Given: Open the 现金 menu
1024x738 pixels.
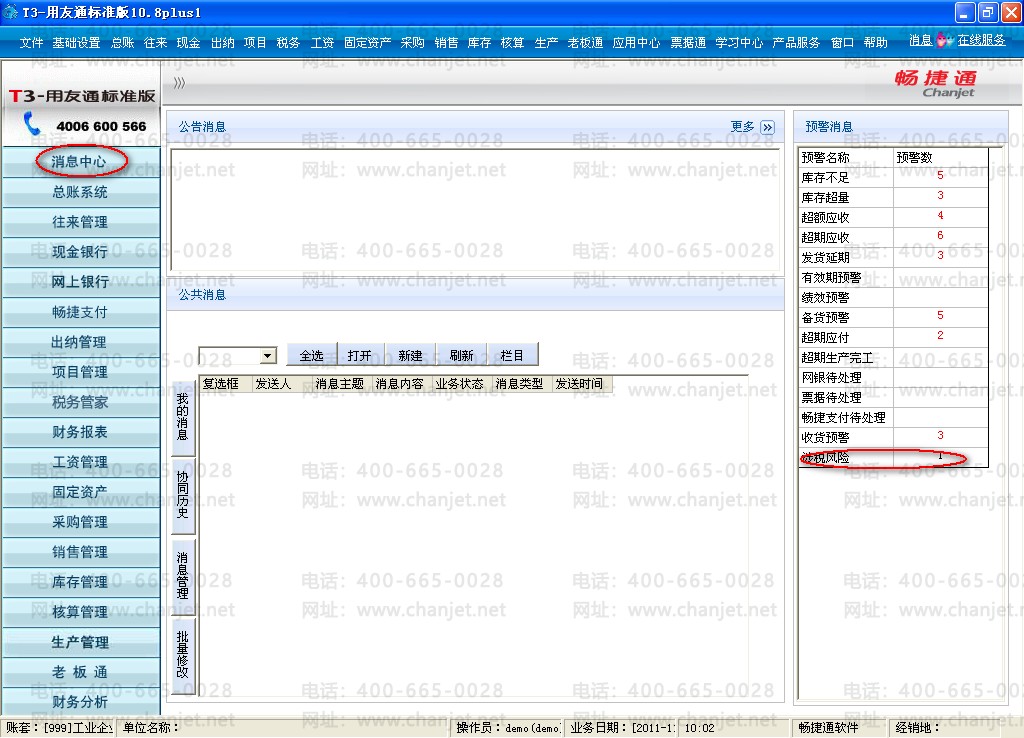Looking at the screenshot, I should 188,42.
